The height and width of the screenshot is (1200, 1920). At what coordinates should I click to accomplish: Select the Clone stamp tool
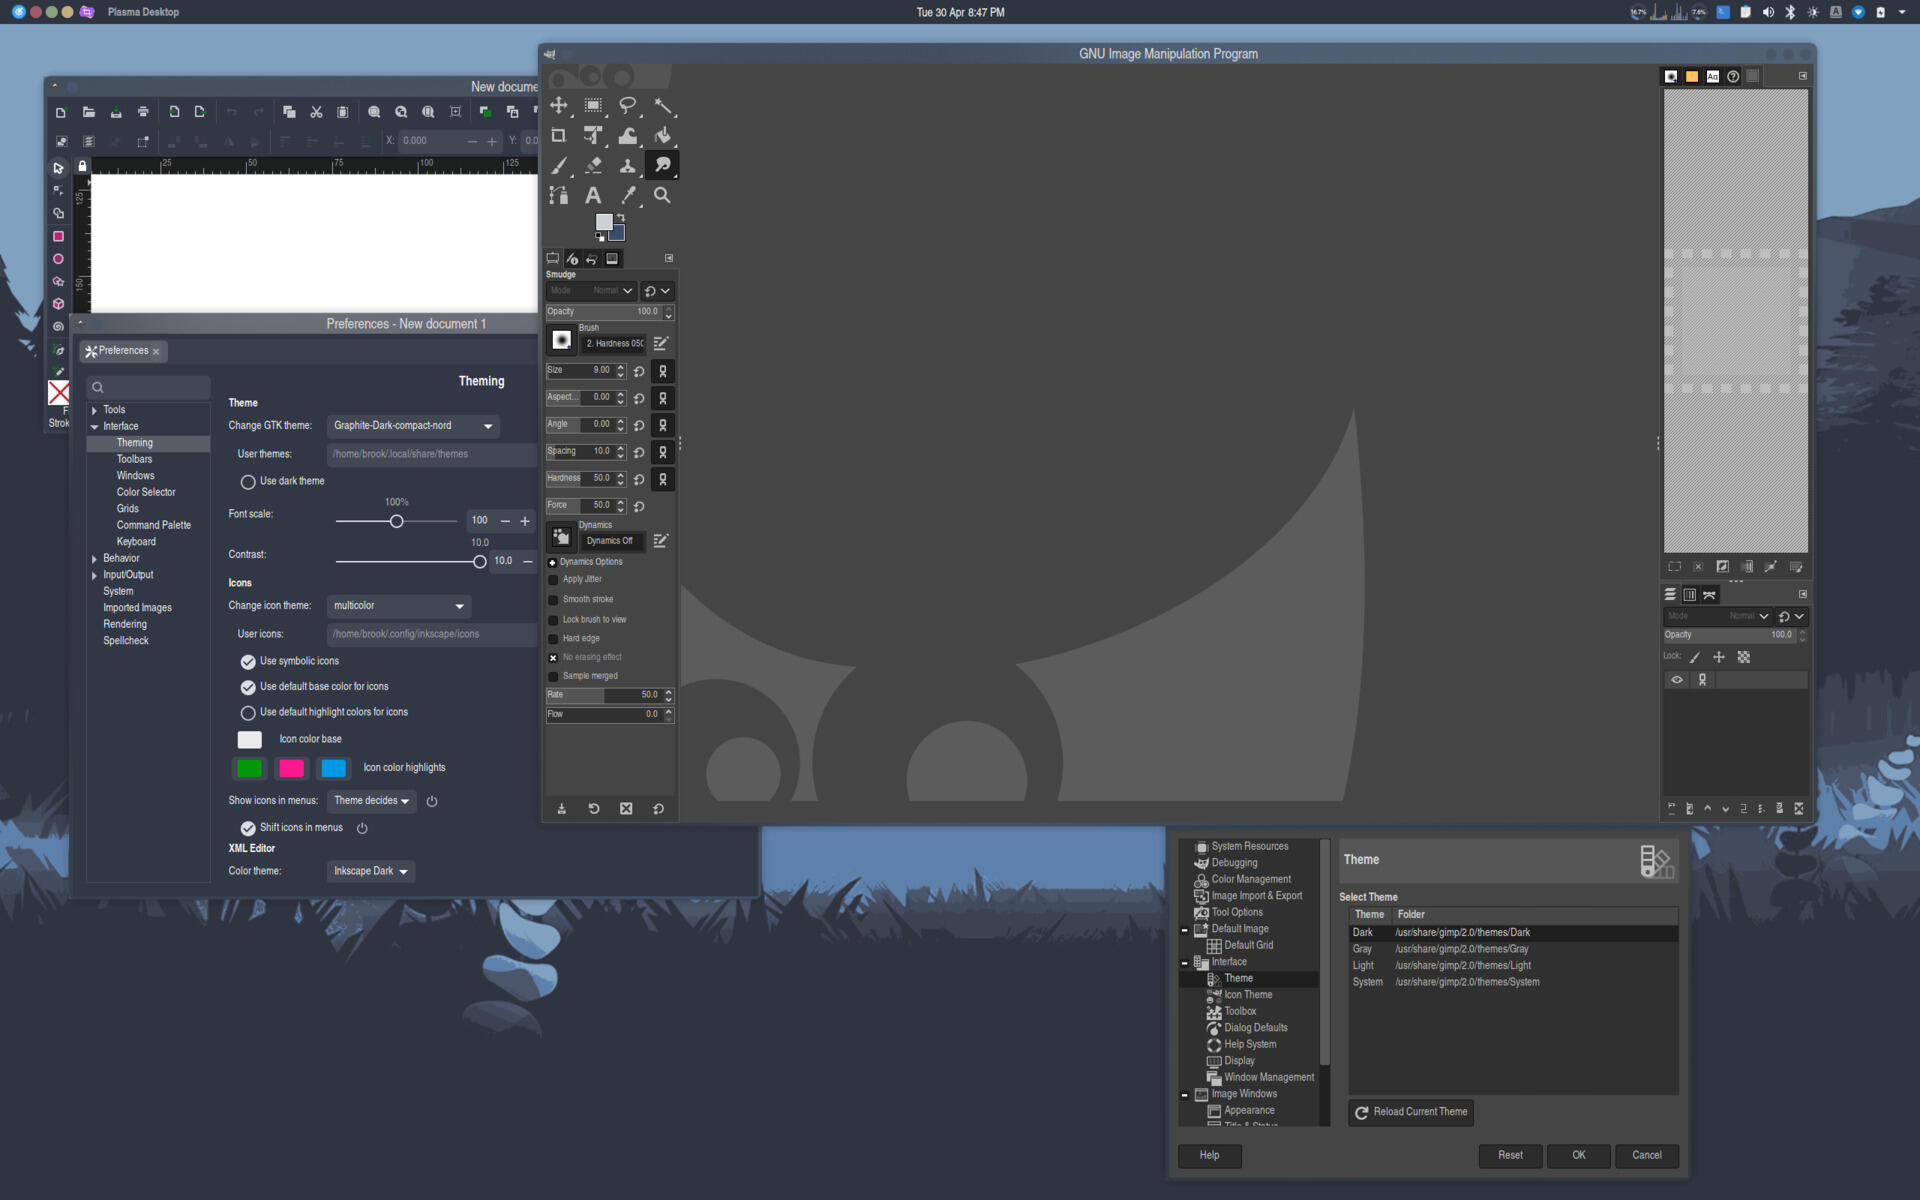tap(628, 166)
